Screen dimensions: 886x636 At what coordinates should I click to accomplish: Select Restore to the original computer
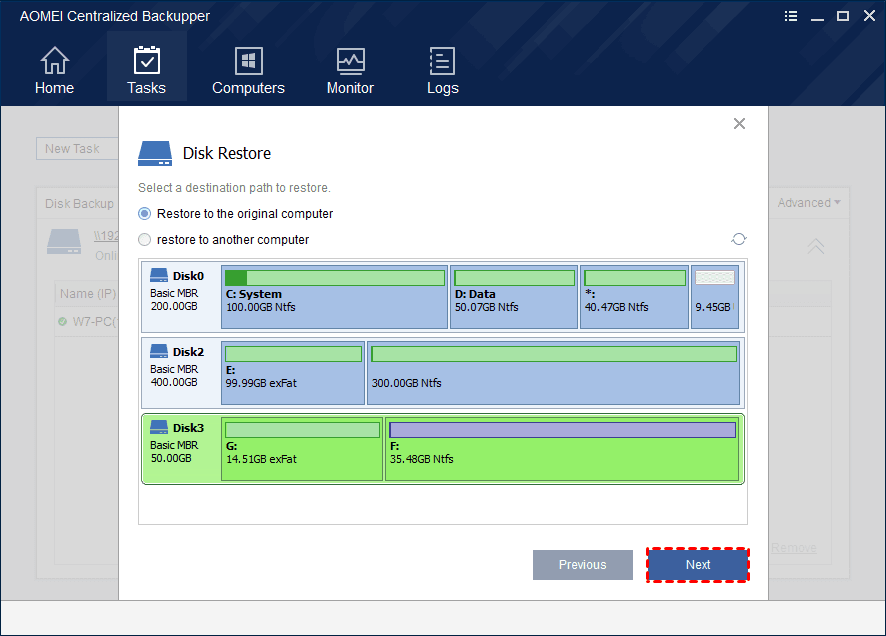[145, 214]
